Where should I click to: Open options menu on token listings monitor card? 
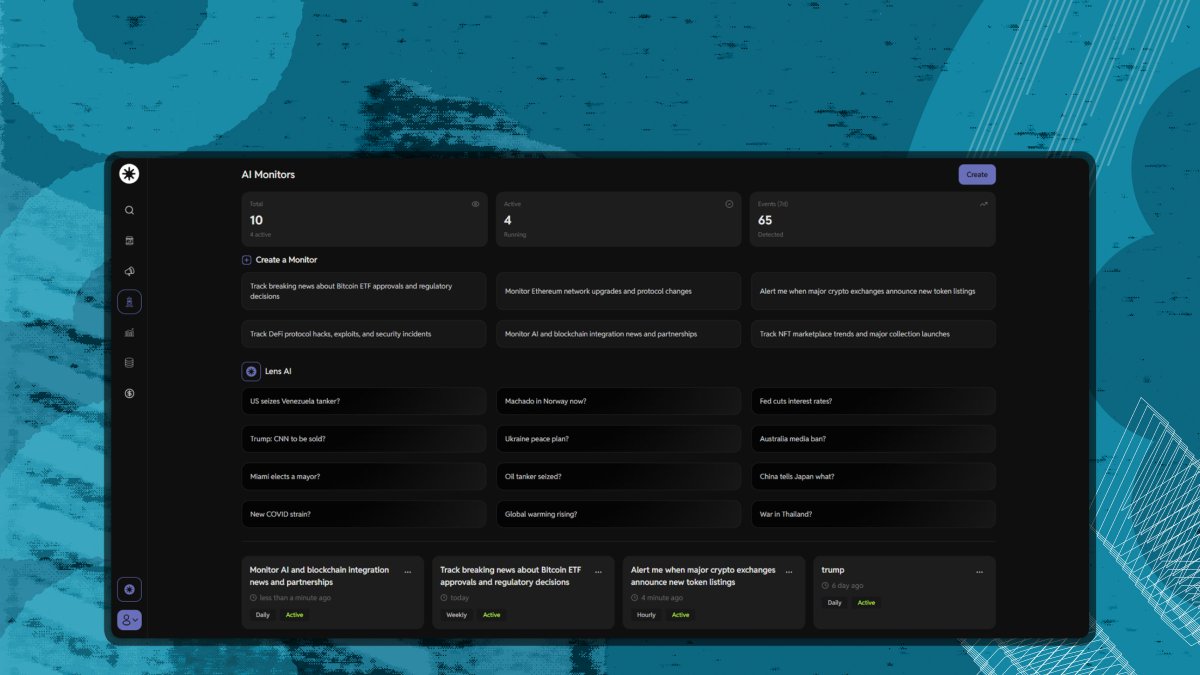pos(789,572)
